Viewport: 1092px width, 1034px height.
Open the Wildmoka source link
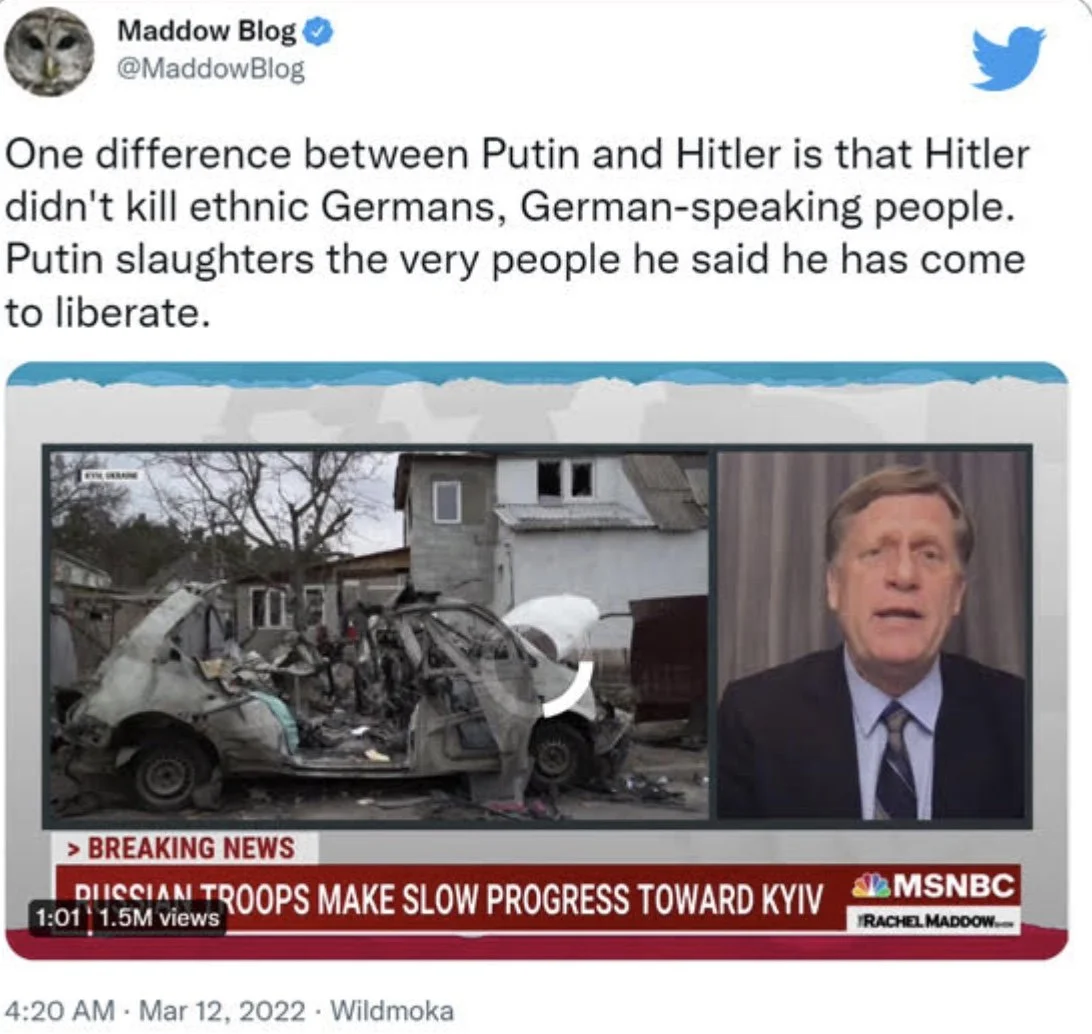[391, 1010]
